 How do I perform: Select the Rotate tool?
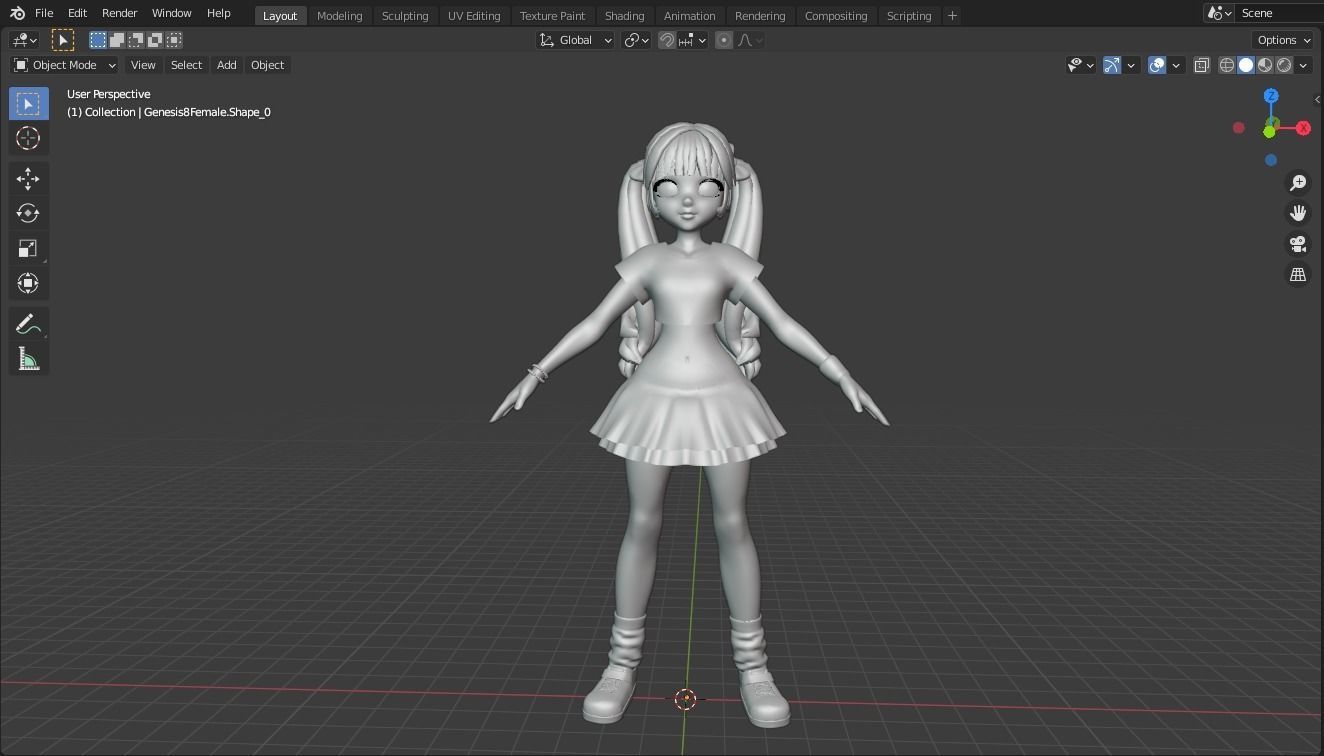point(28,213)
